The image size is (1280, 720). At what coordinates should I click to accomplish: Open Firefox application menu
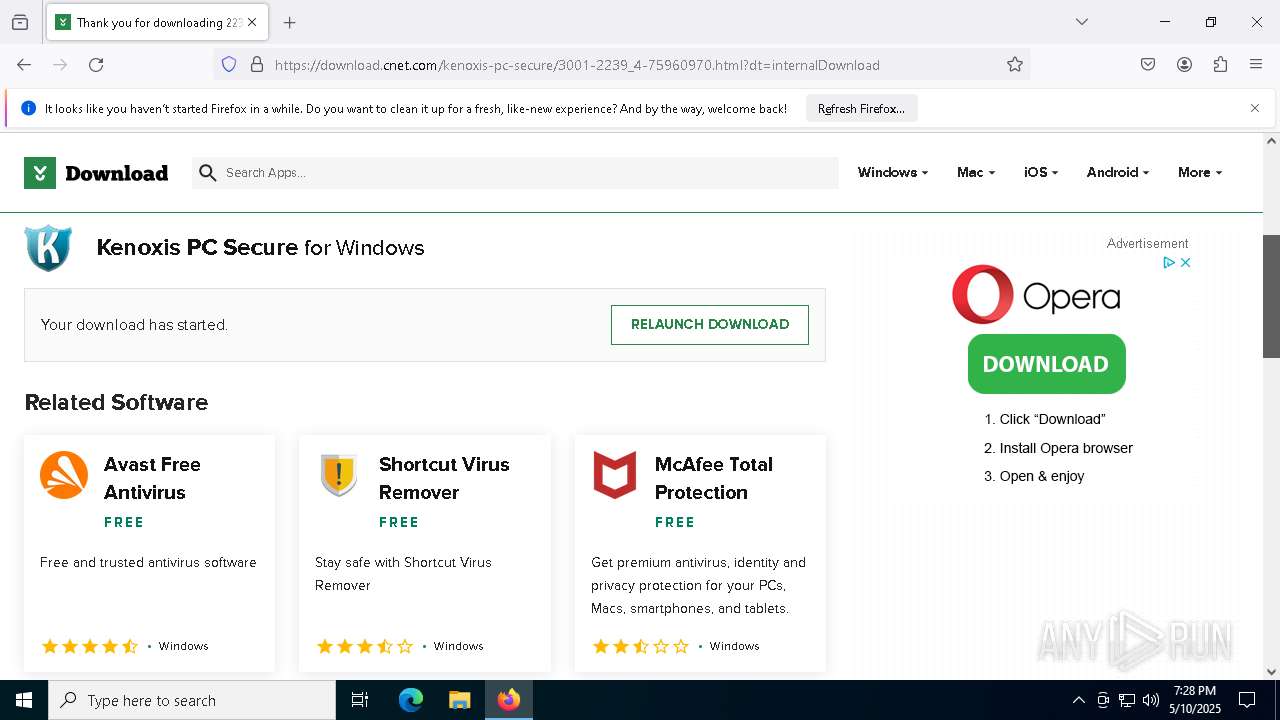(1256, 65)
